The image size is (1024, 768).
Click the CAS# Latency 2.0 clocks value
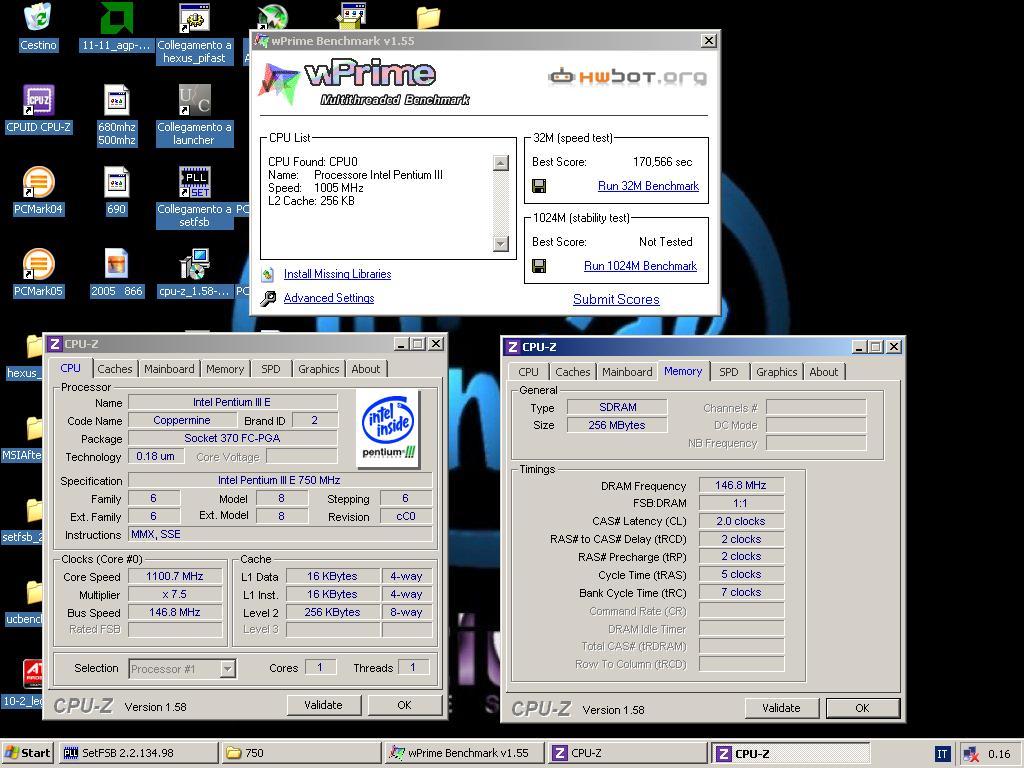tap(741, 521)
